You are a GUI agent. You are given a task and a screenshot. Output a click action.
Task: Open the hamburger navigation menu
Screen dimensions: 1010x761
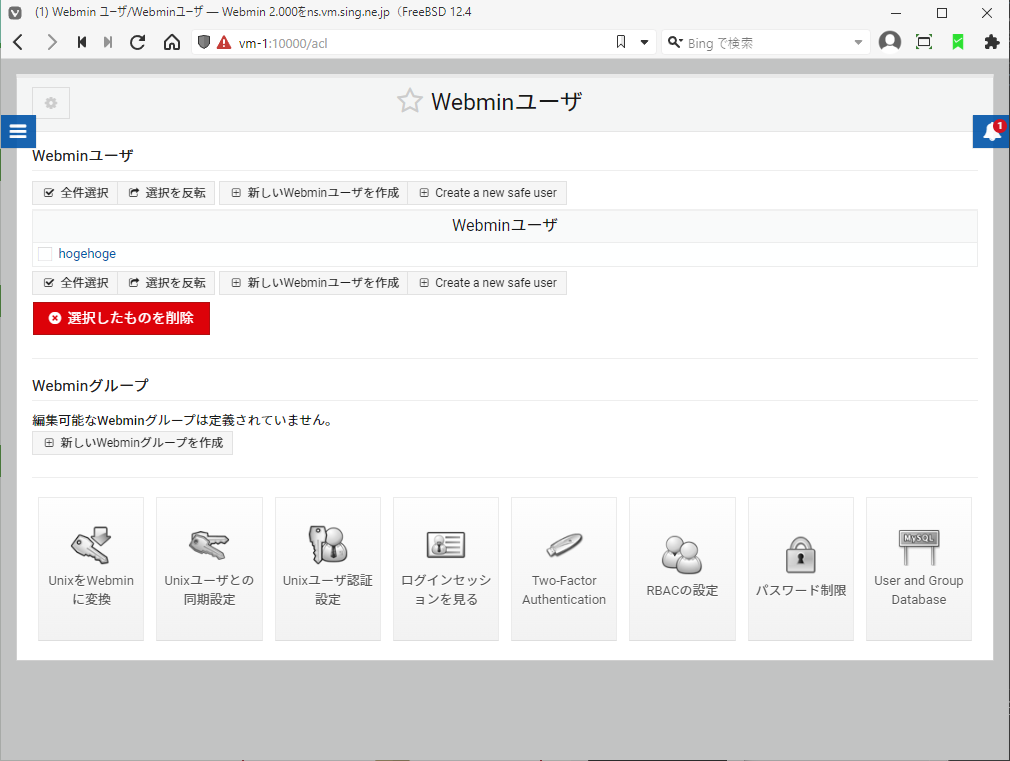18,131
